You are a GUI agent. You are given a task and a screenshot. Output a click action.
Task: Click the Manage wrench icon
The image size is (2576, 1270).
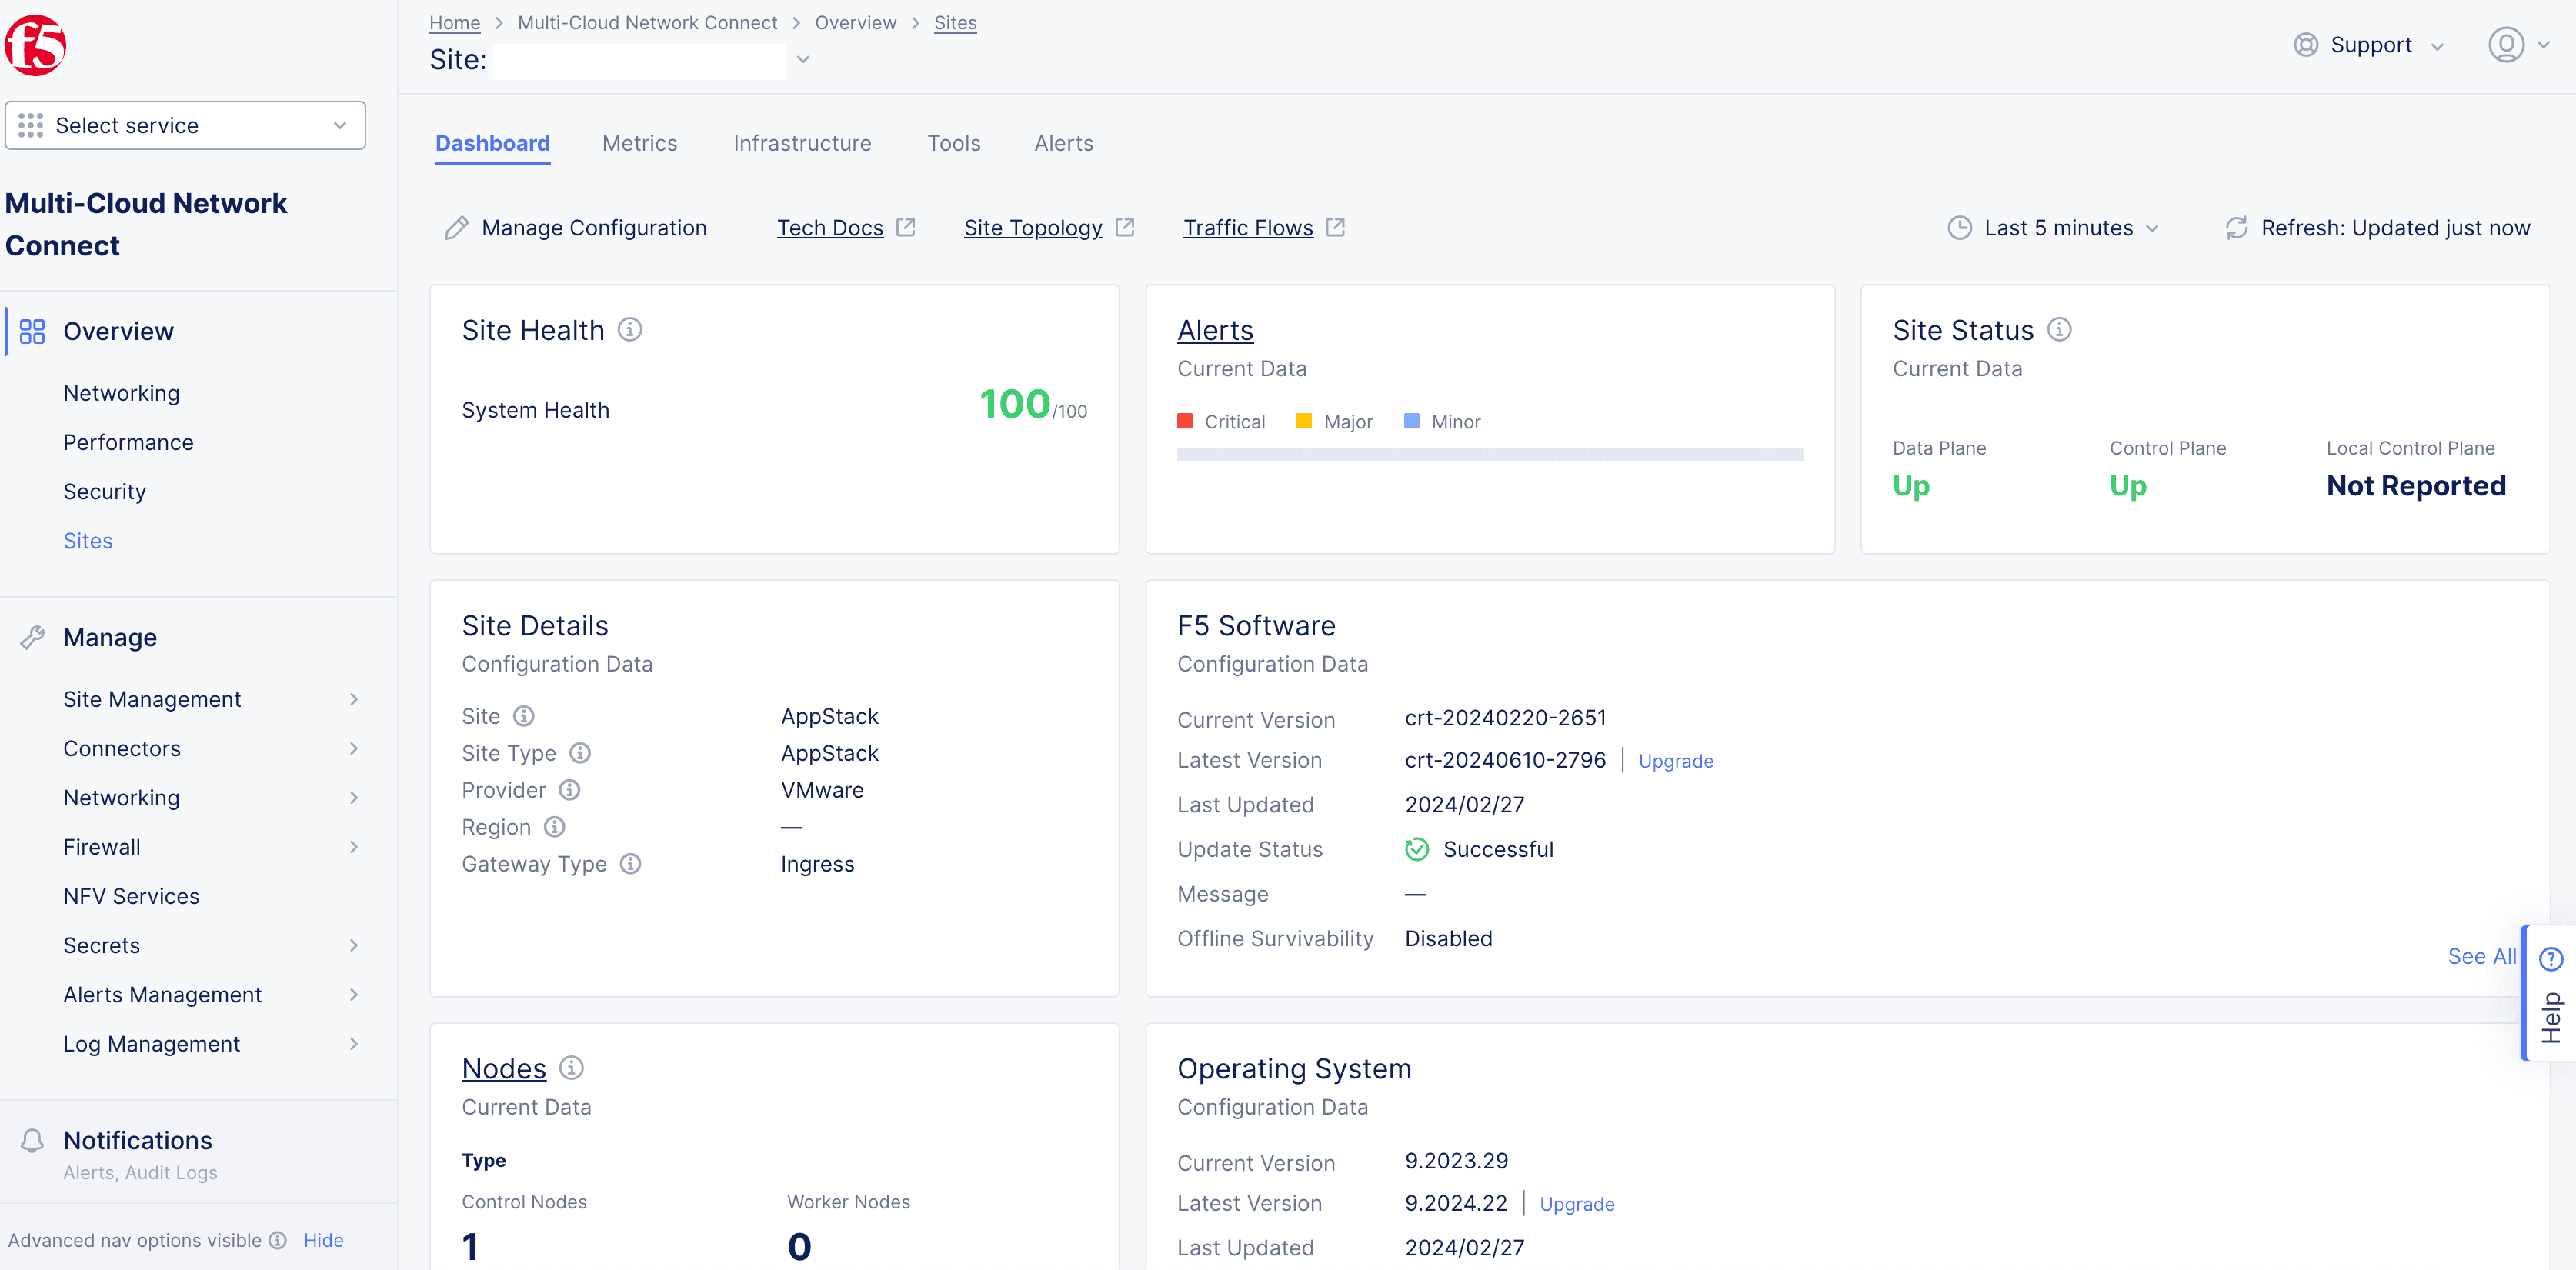pos(32,637)
